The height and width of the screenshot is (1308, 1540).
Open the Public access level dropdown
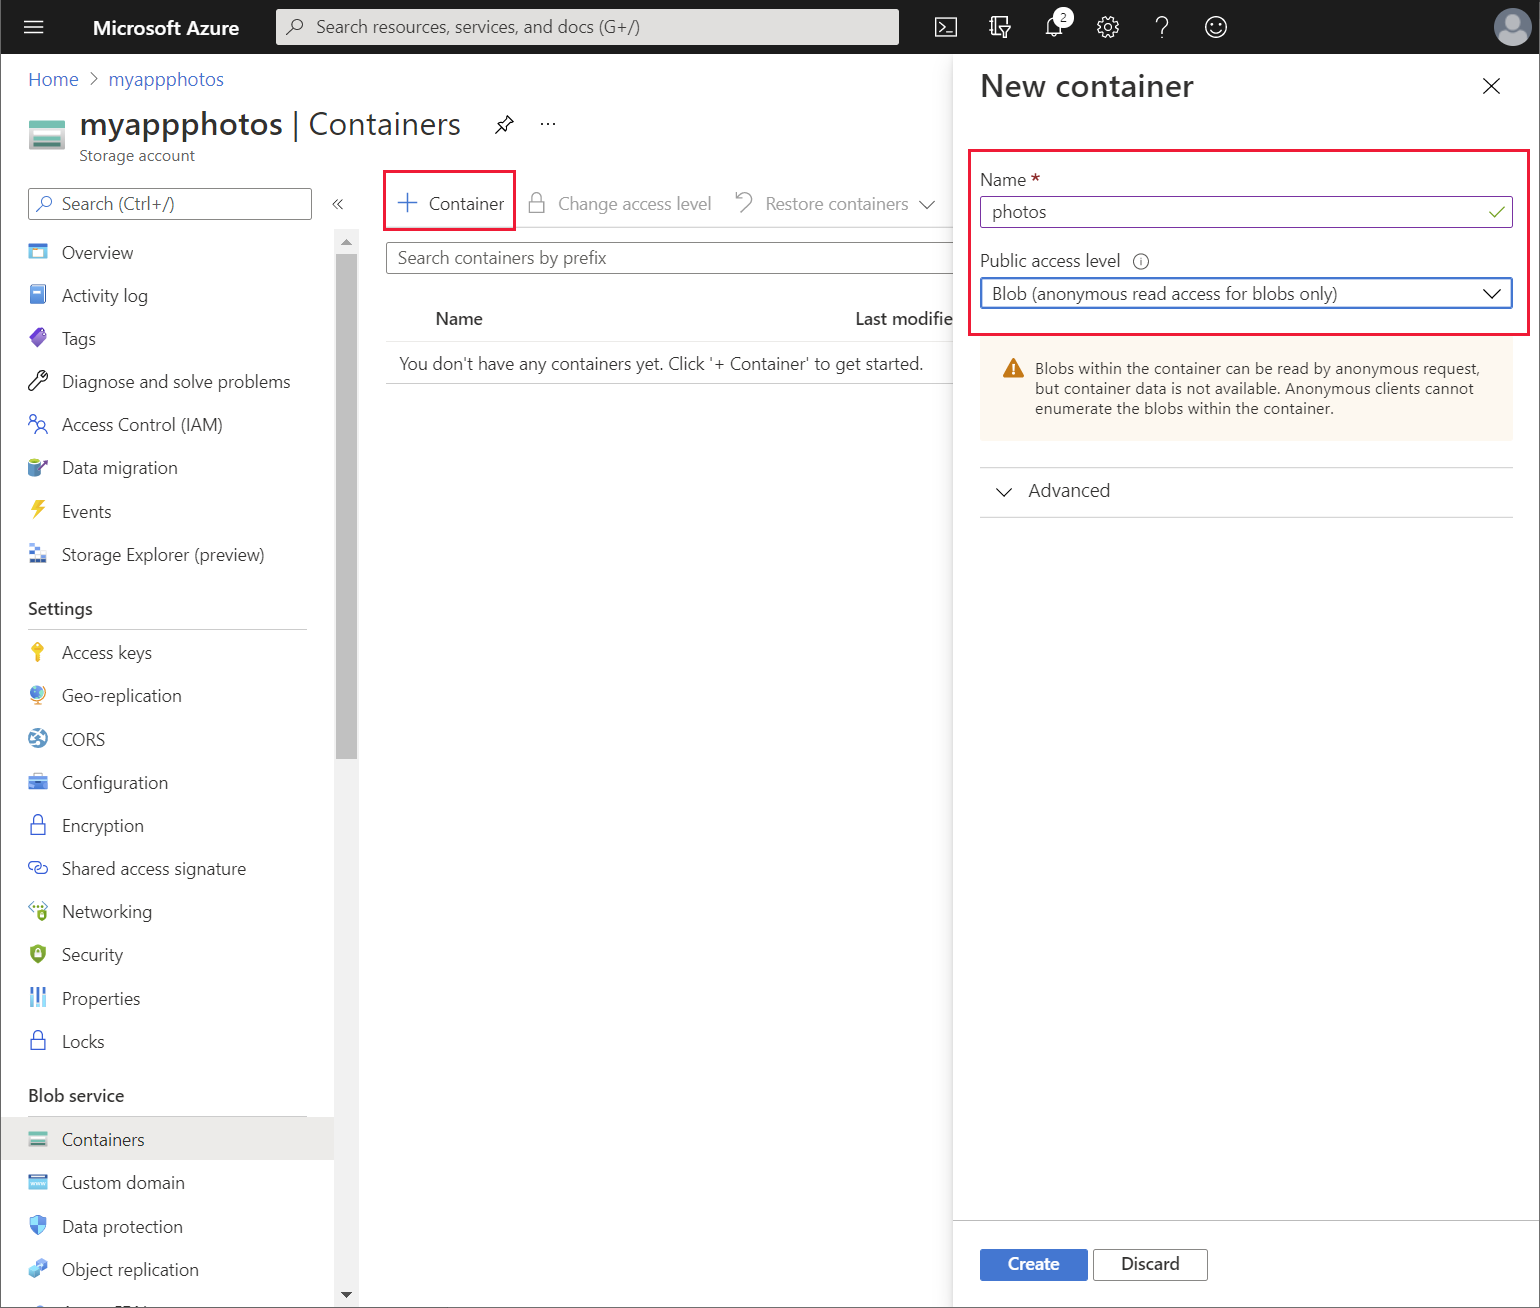tap(1245, 294)
